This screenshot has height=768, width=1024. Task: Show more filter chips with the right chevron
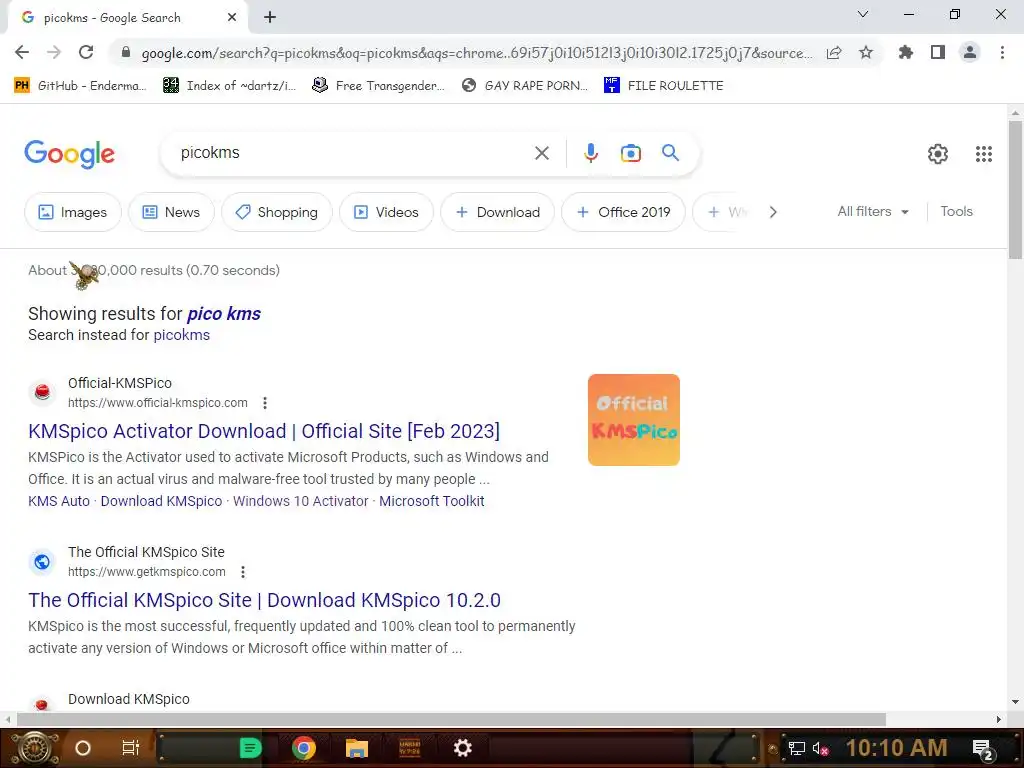pos(773,212)
